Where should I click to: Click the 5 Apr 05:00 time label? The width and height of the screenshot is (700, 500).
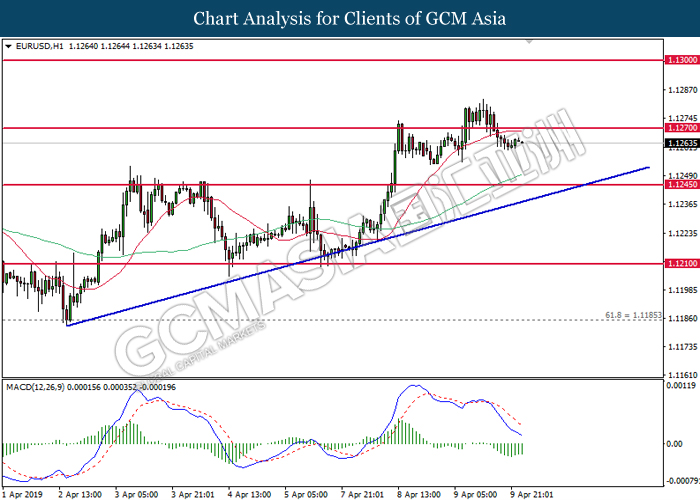pos(306,494)
